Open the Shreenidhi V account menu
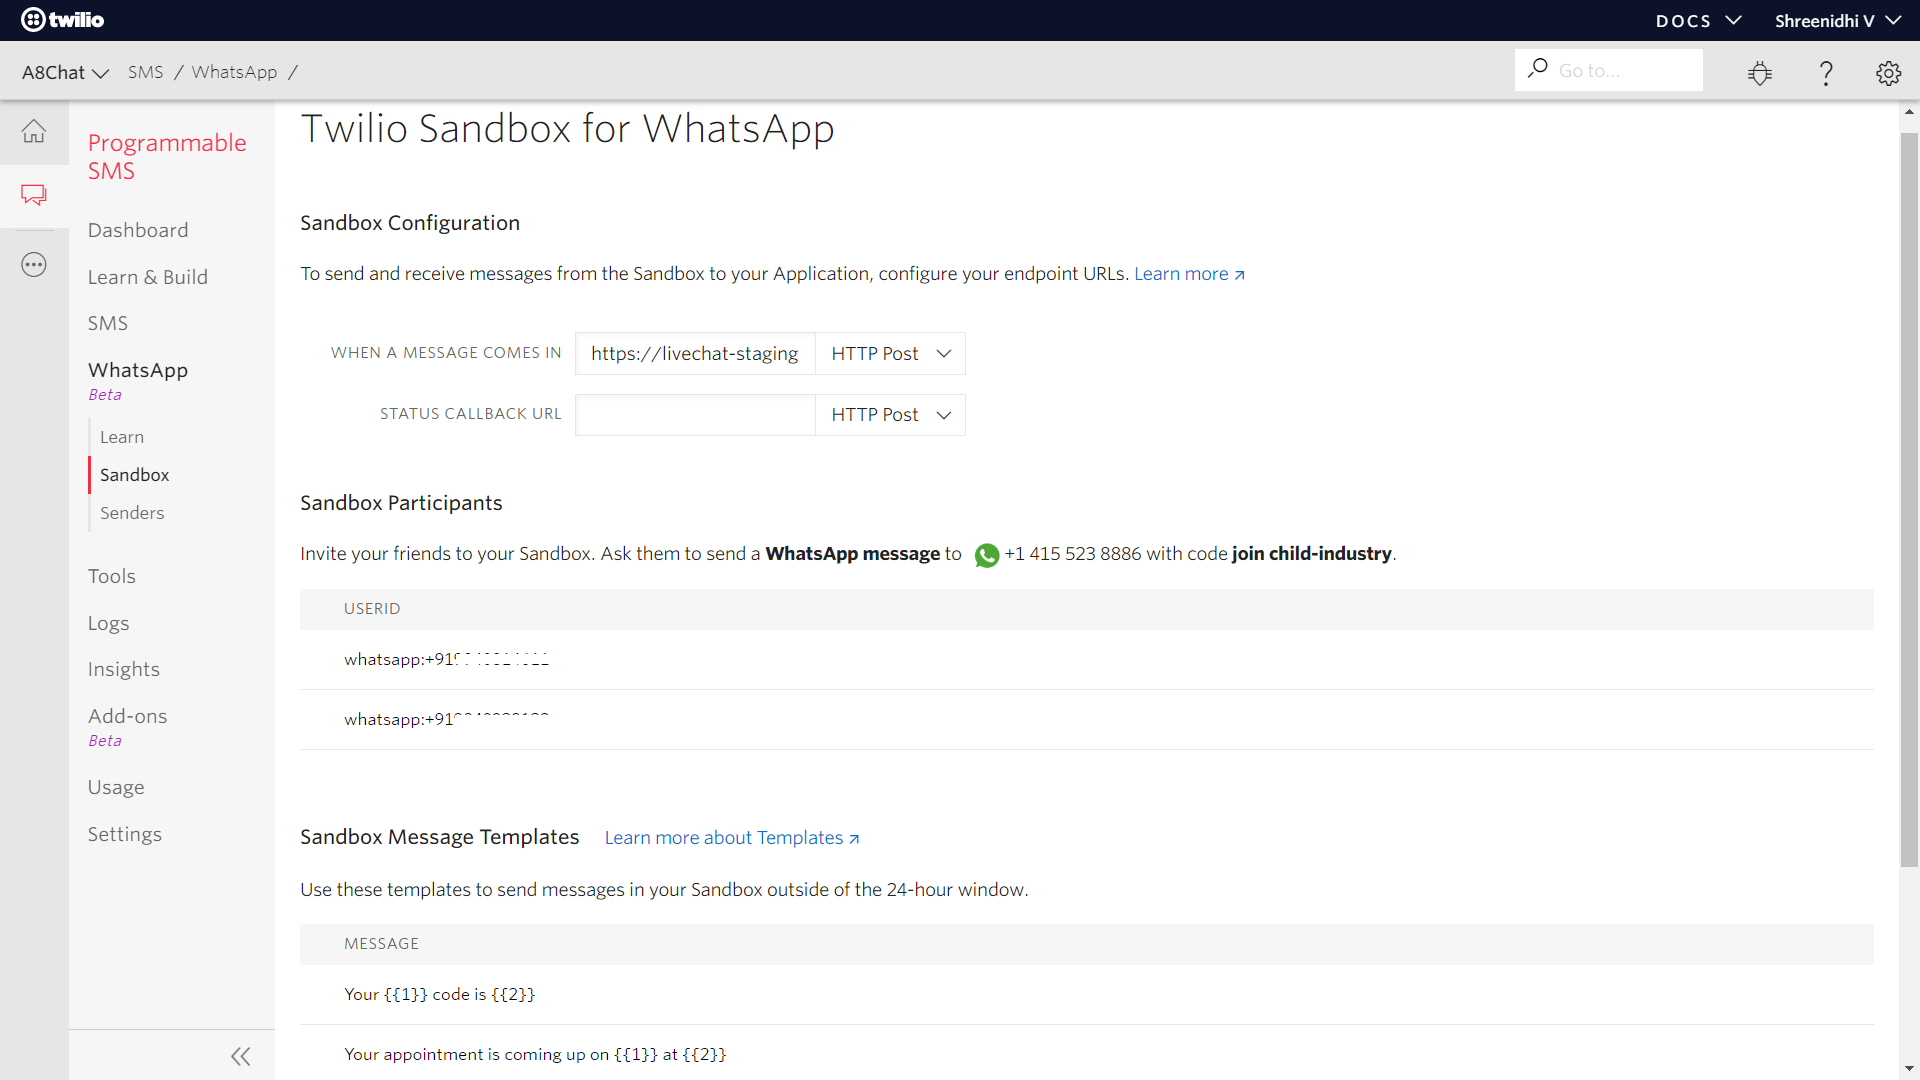This screenshot has height=1080, width=1920. coord(1838,20)
